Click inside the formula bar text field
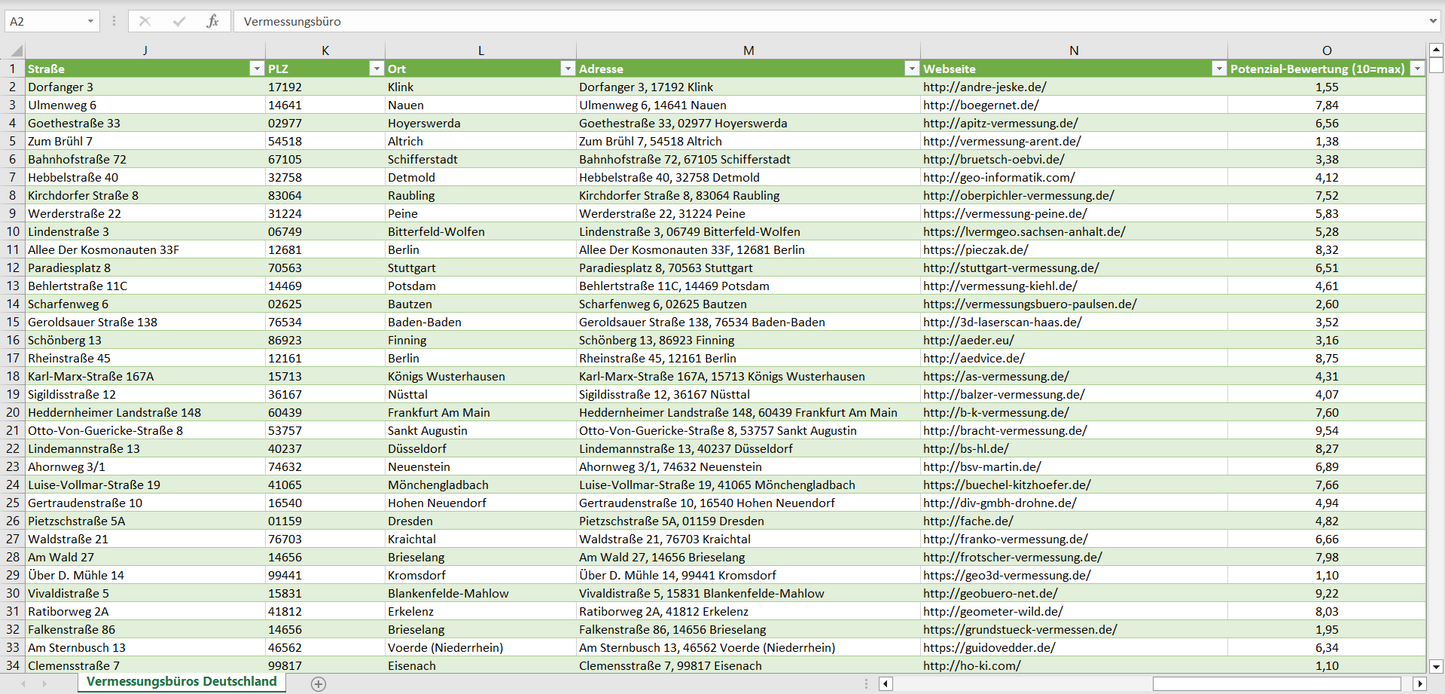This screenshot has width=1445, height=694. [800, 21]
